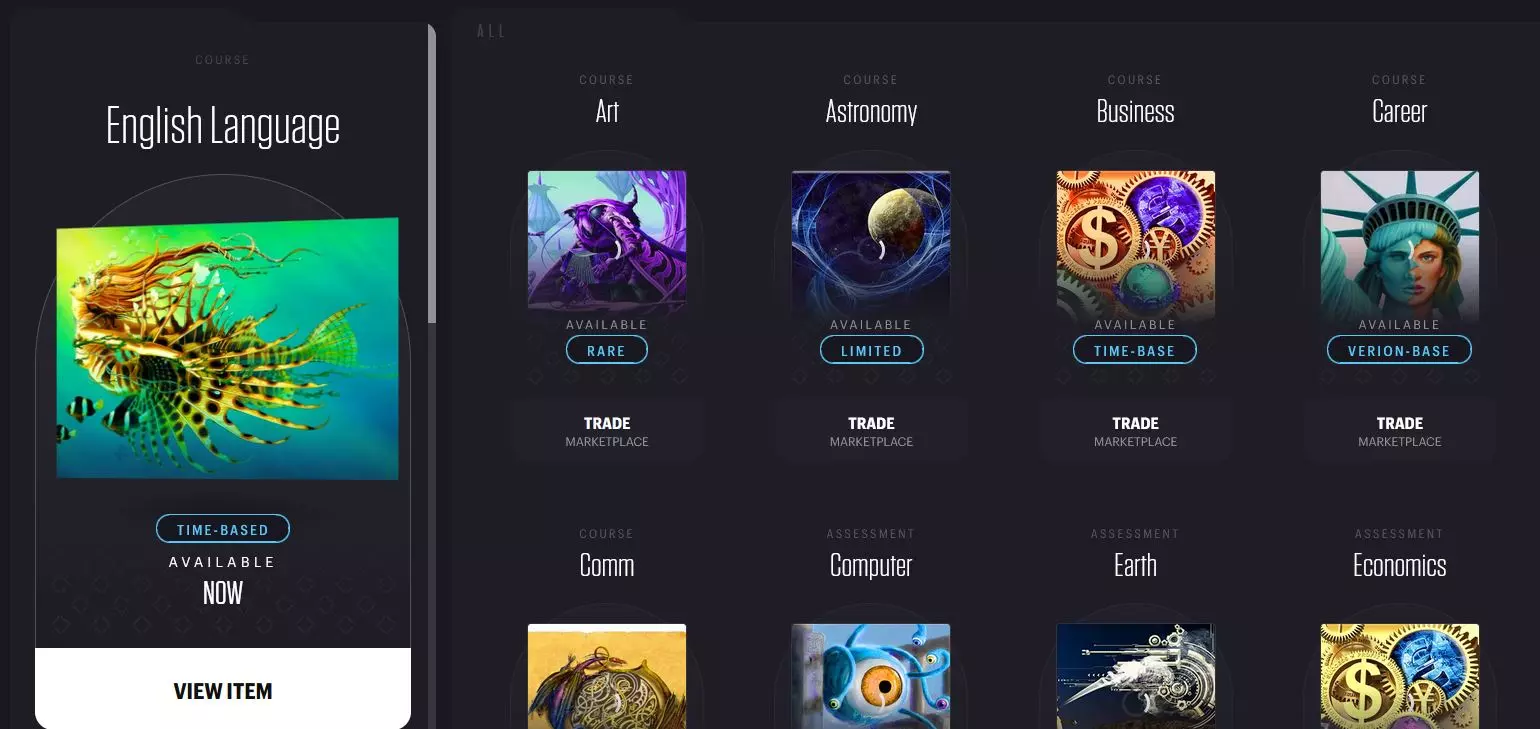The width and height of the screenshot is (1540, 729).
Task: Click the left panel vertical scrollbar
Action: (432, 174)
